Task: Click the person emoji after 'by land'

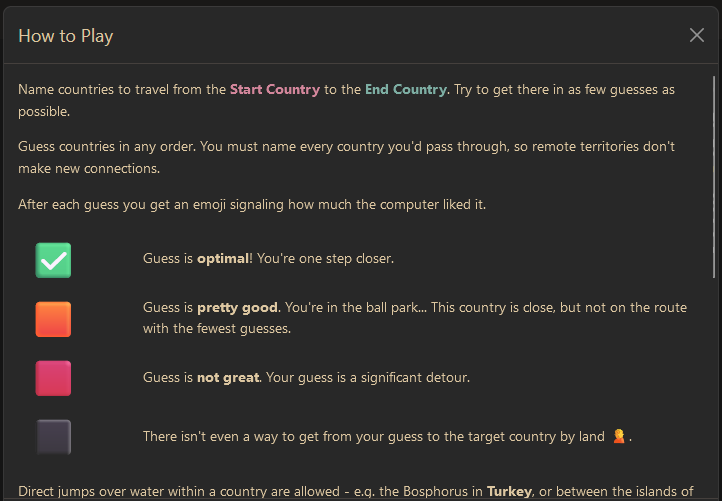Action: click(619, 436)
